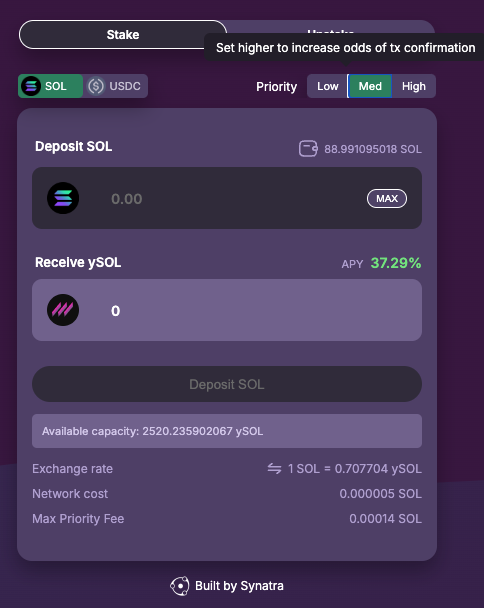
Task: Choose High priority fee
Action: pos(414,86)
